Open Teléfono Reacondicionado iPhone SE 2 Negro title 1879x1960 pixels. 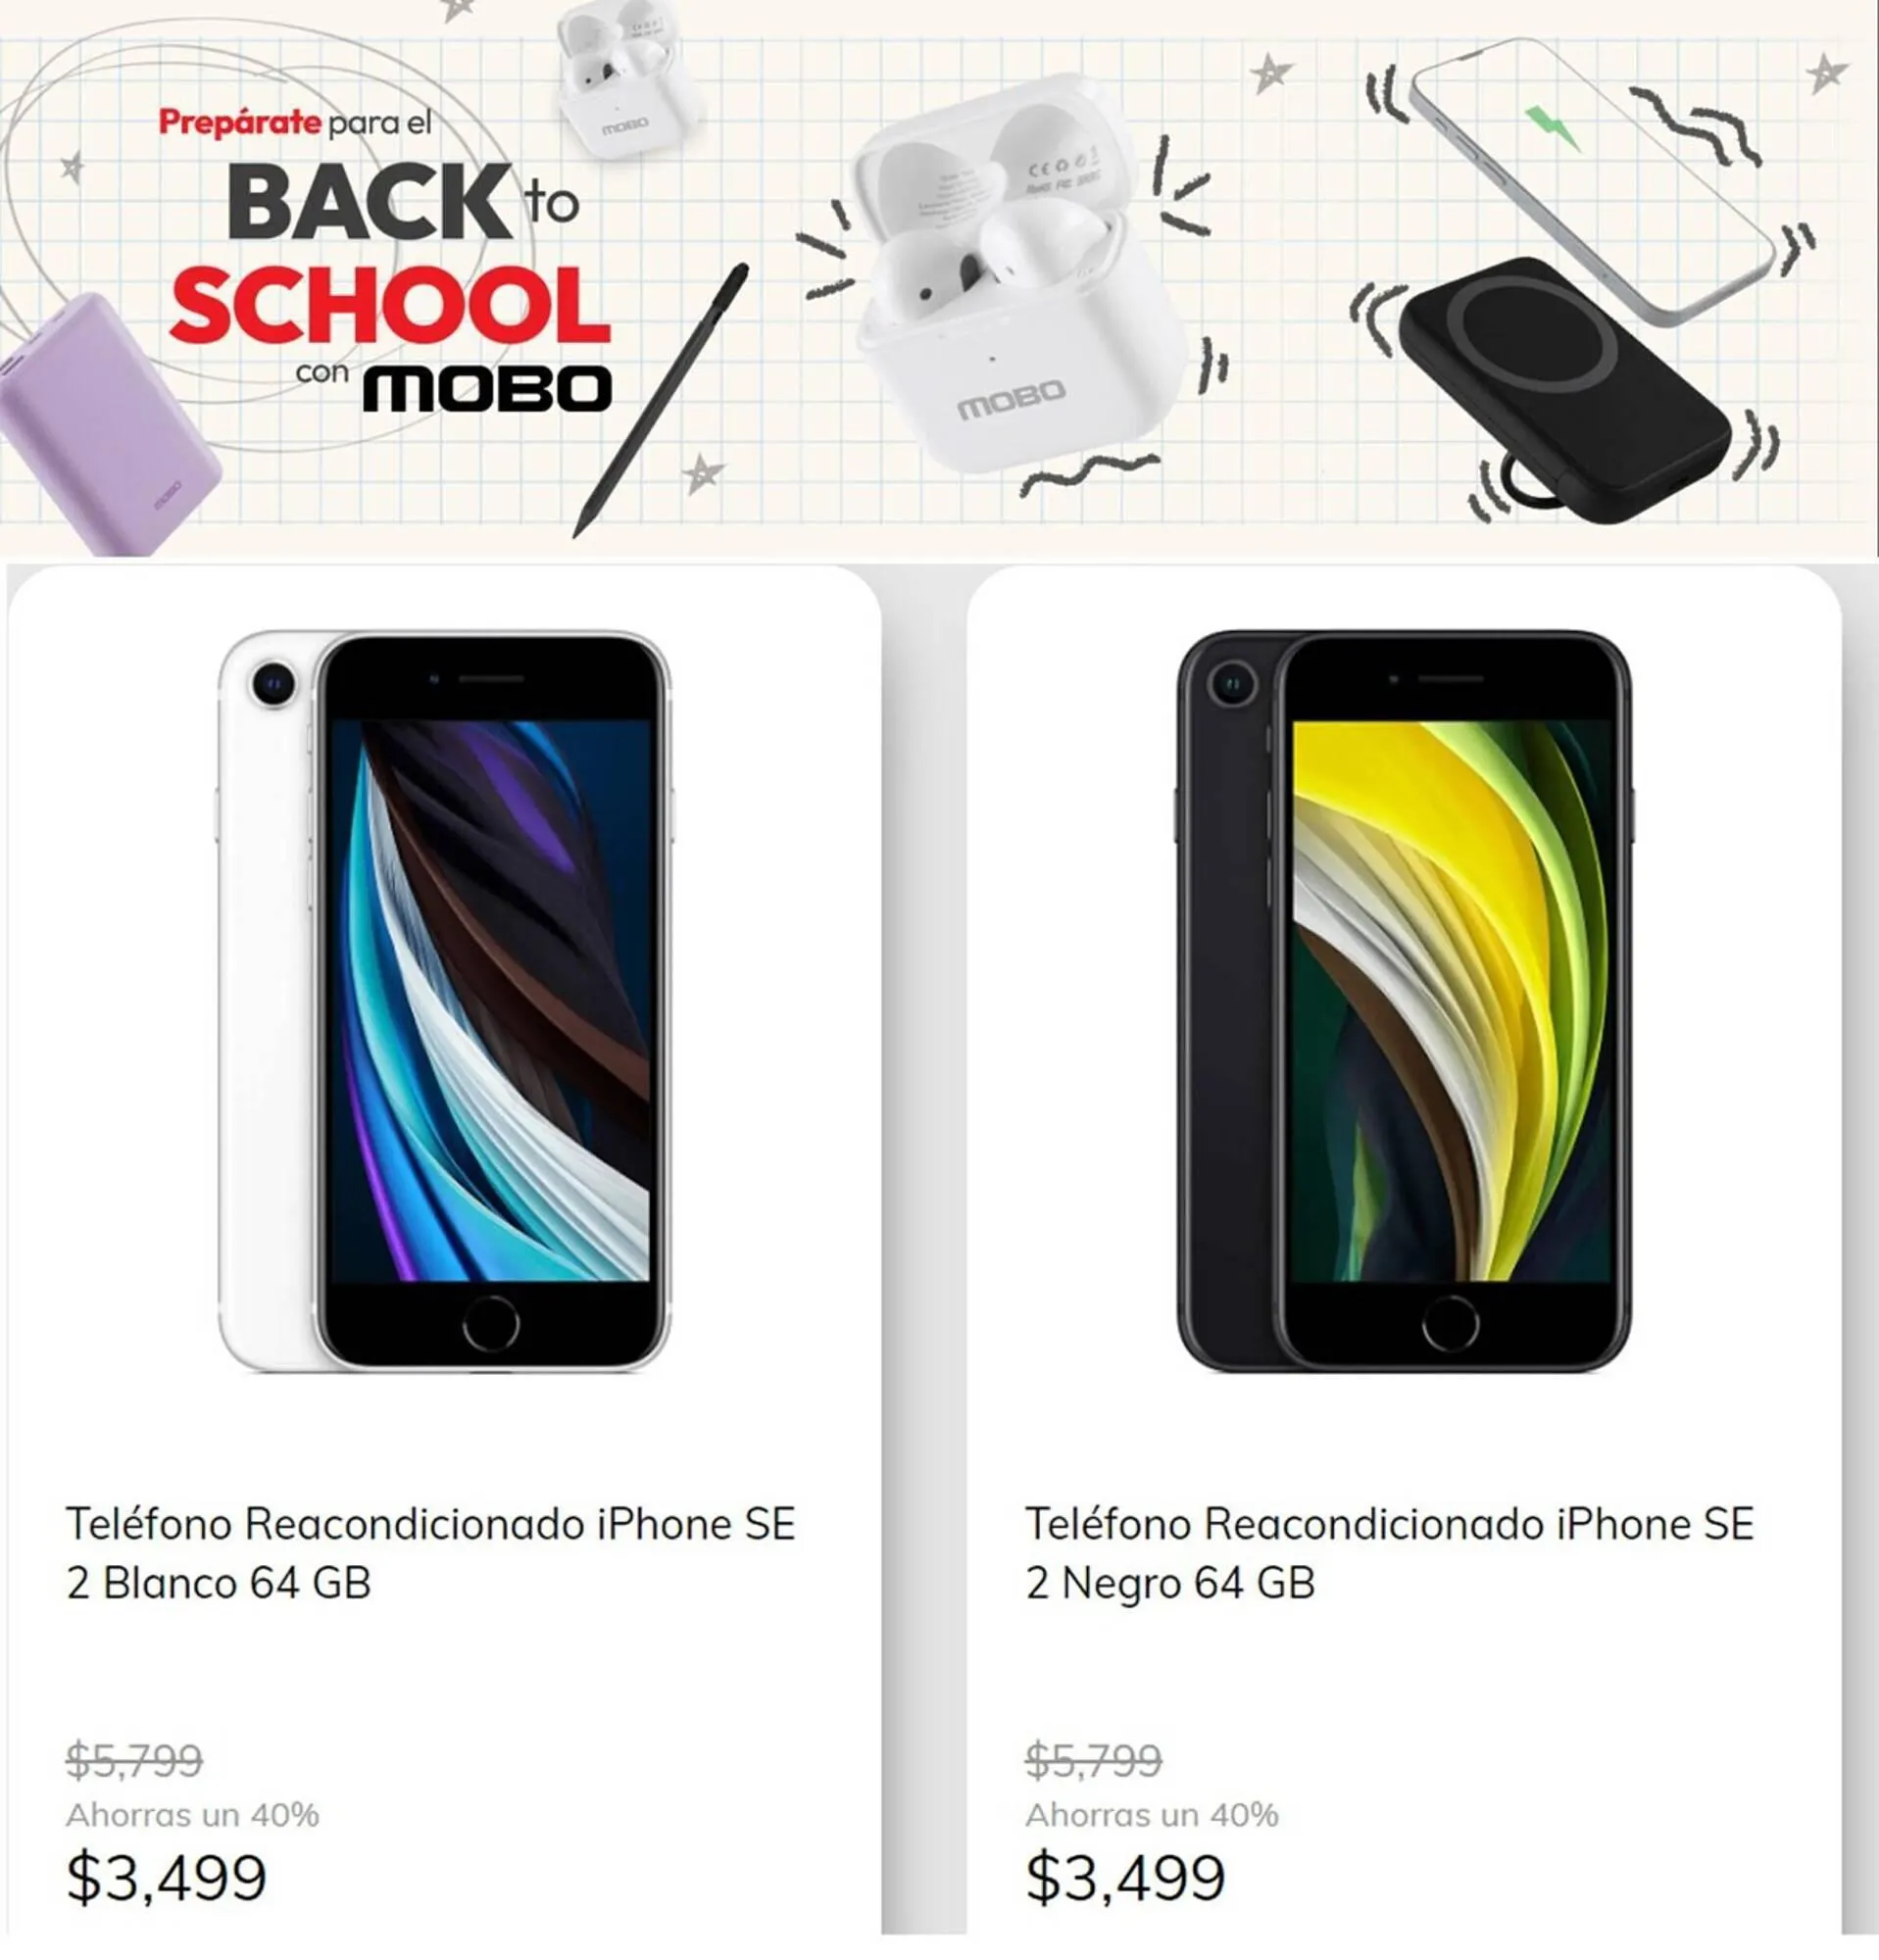click(x=1390, y=1553)
